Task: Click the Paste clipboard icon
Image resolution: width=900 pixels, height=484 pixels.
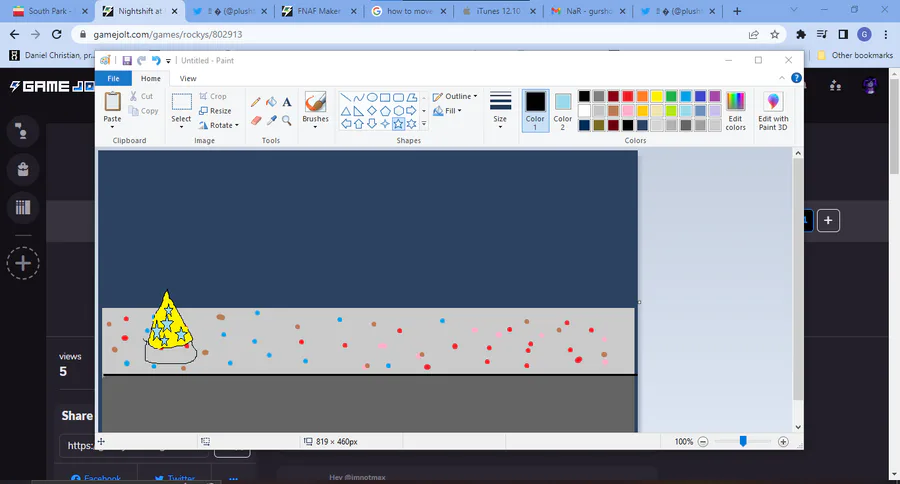Action: [x=112, y=102]
